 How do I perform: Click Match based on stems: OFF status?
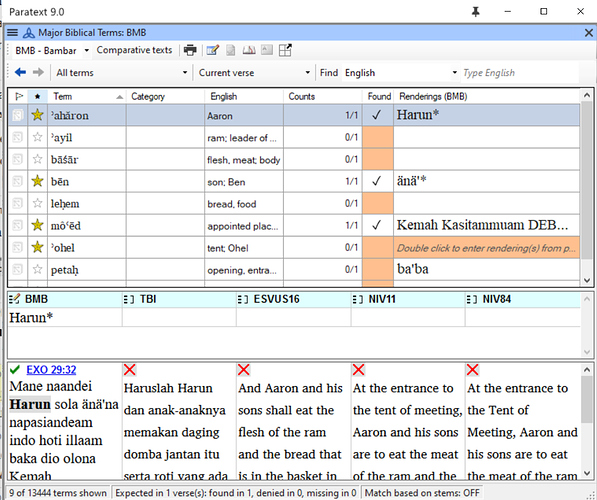[x=421, y=493]
